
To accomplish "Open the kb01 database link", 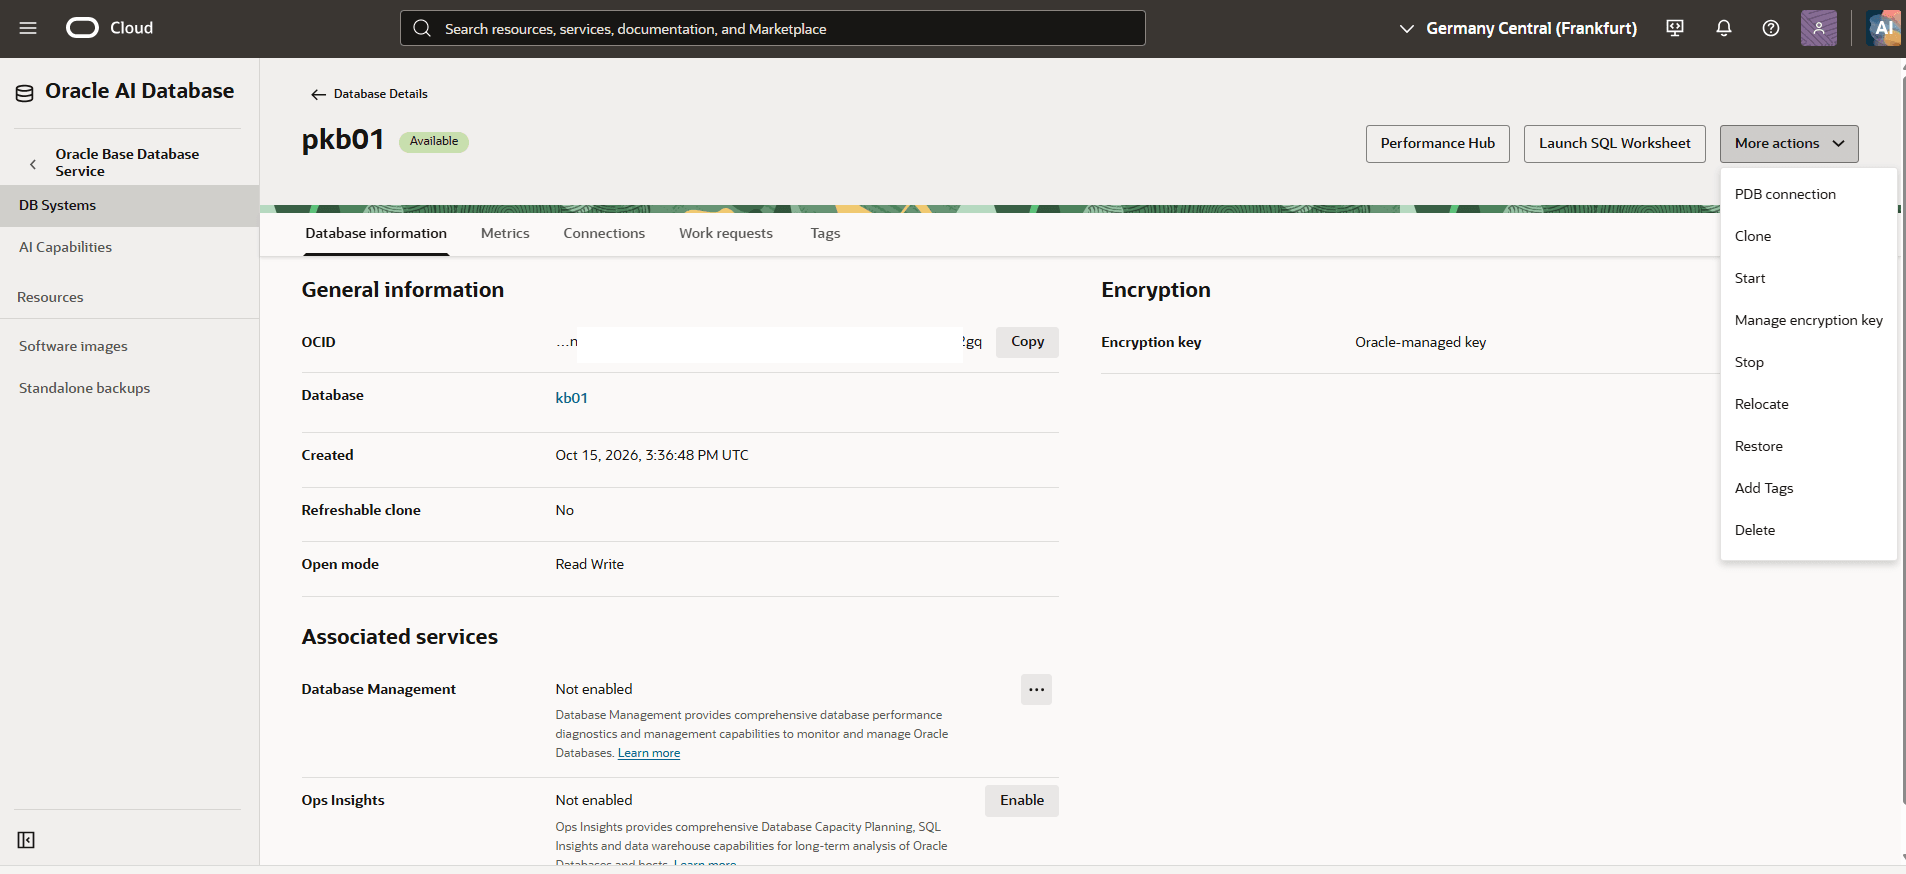I will (x=572, y=398).
